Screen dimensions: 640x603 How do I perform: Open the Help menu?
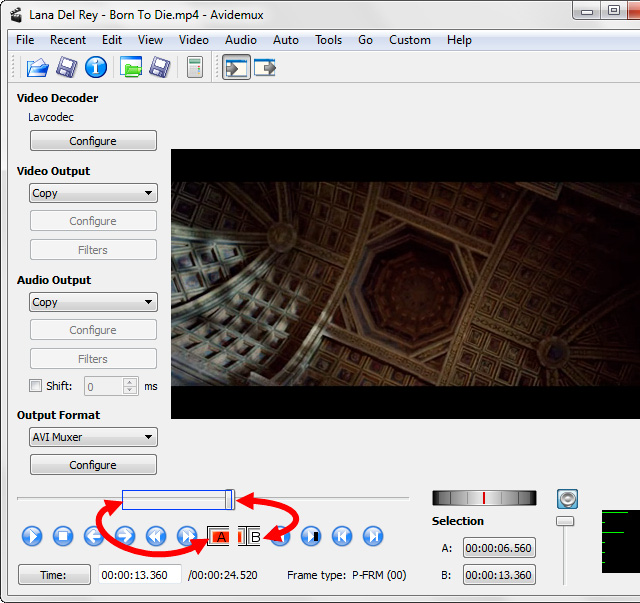[459, 40]
